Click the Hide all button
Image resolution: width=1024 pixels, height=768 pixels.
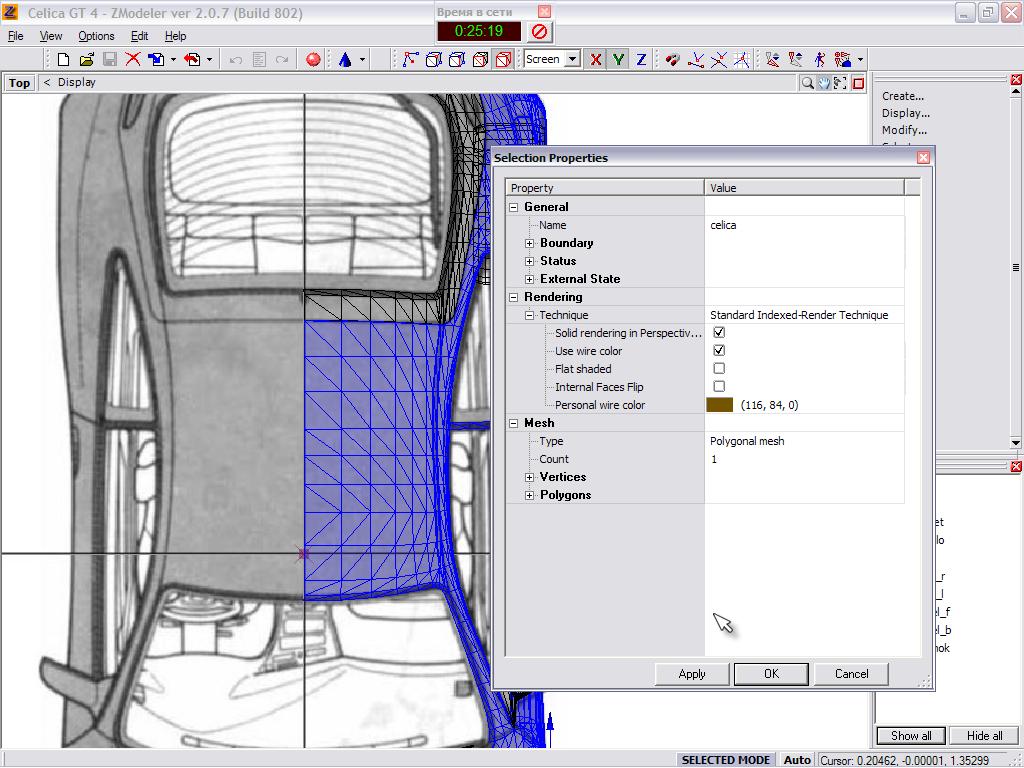[x=984, y=736]
